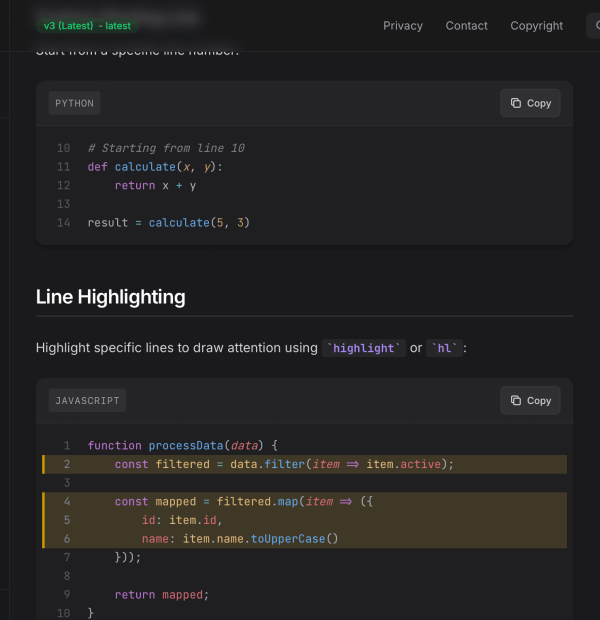This screenshot has height=620, width=600.
Task: Click the PYTHON language label
Action: (x=74, y=103)
